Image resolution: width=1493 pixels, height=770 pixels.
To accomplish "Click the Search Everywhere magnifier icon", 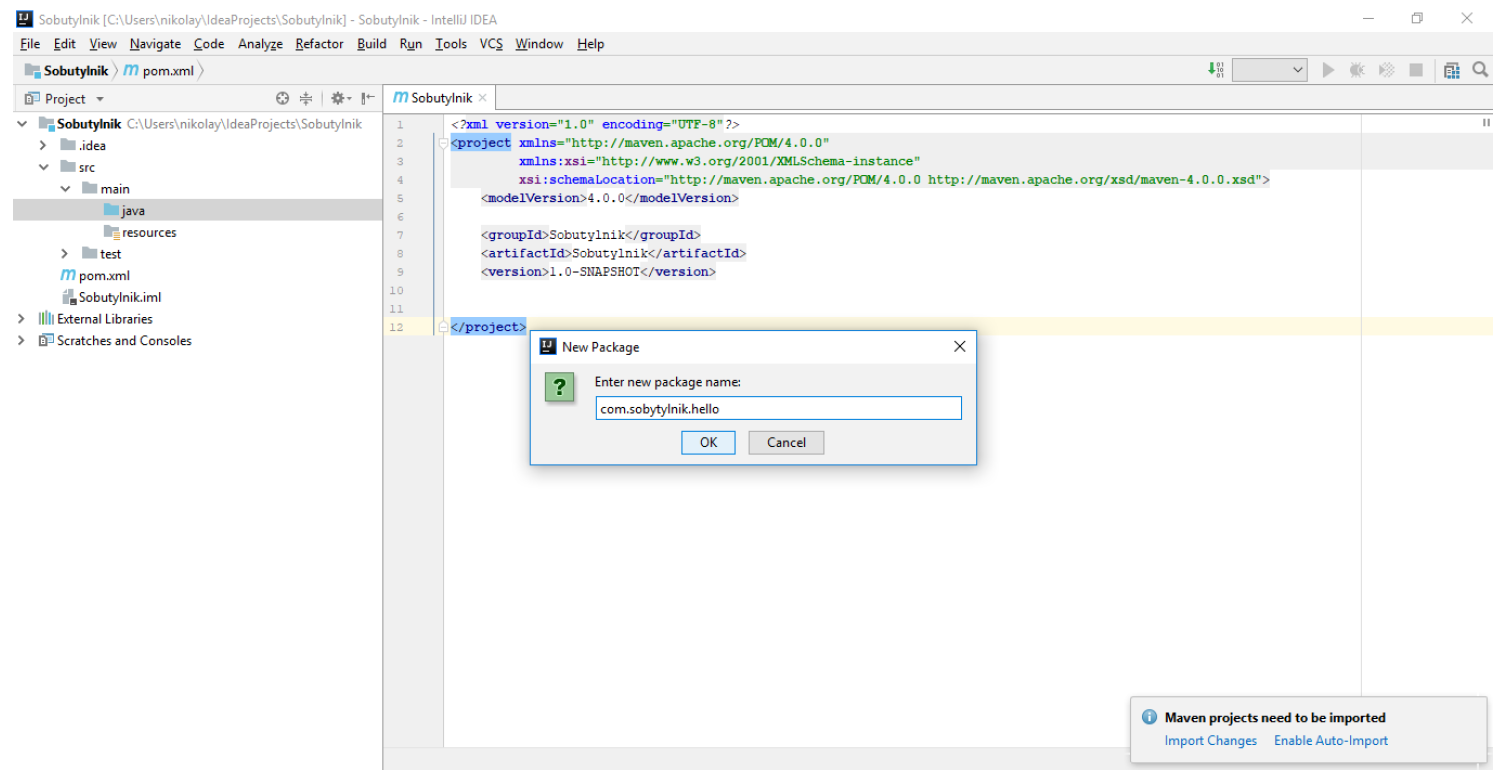I will pos(1480,69).
